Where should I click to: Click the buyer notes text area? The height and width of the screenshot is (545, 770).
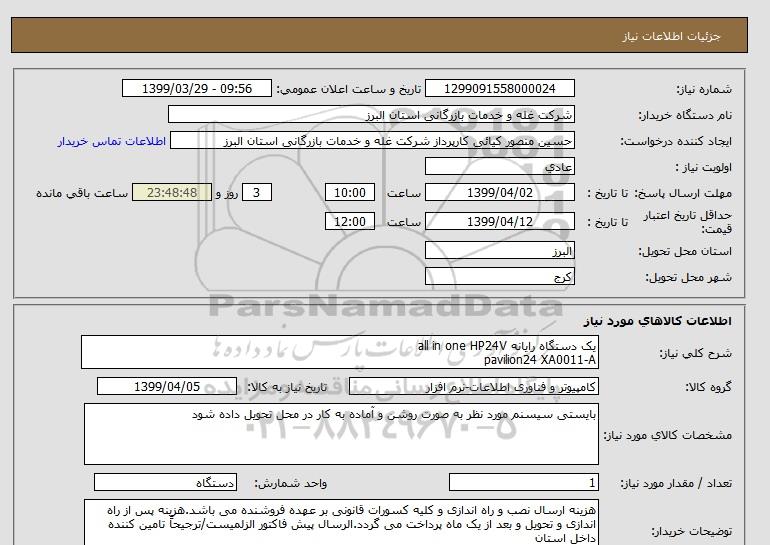(x=341, y=523)
